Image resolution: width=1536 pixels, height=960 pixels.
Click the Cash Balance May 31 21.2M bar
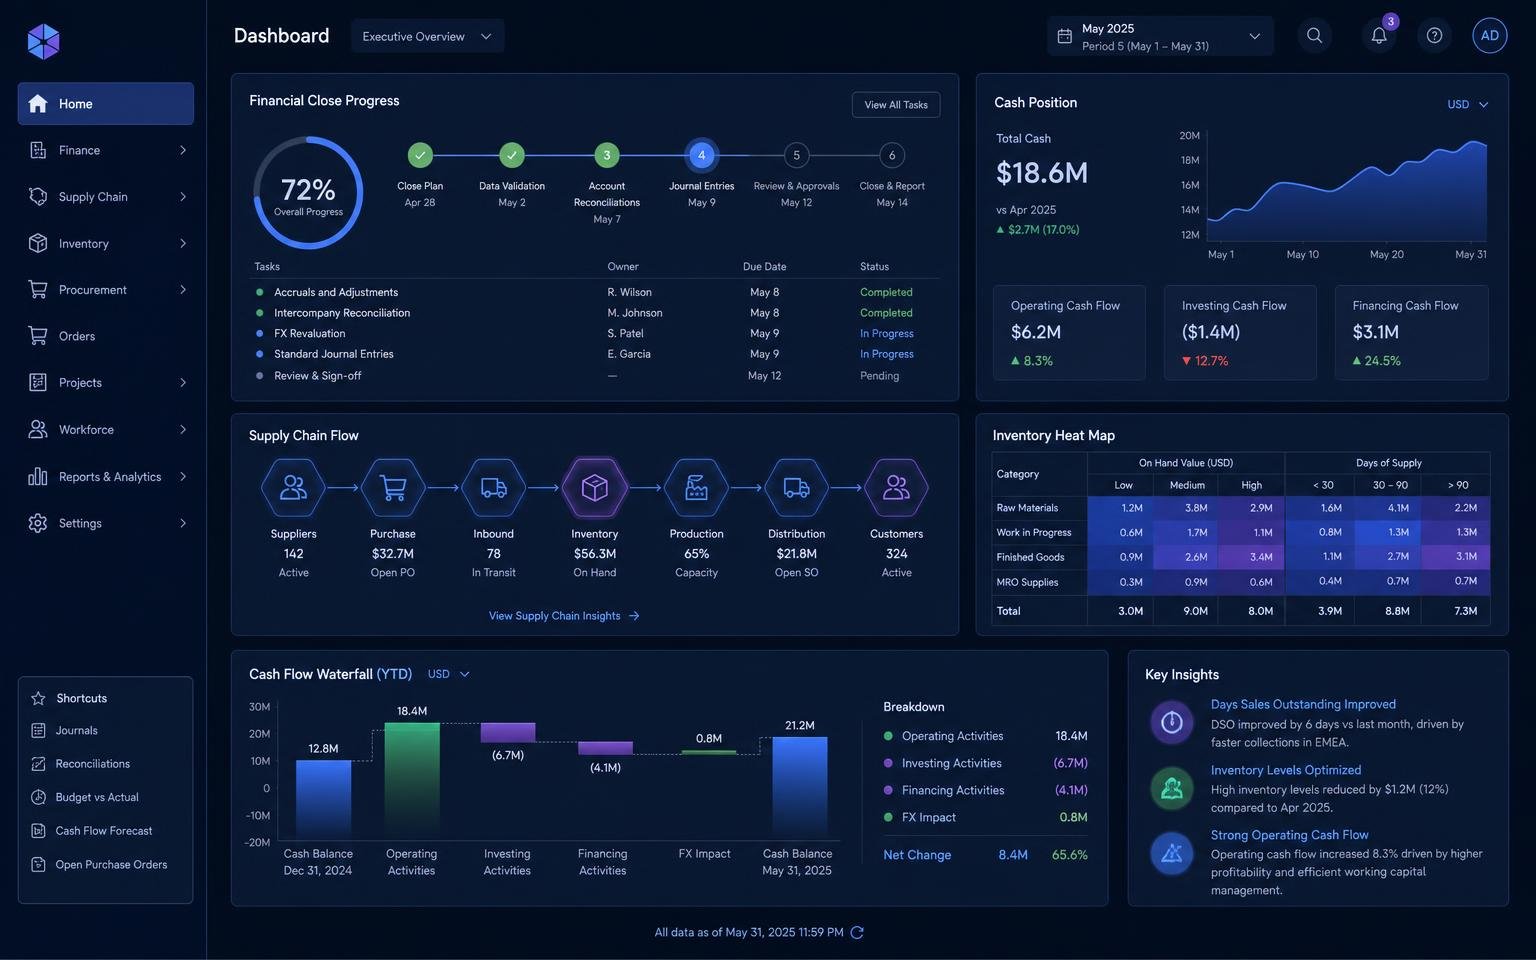click(800, 788)
